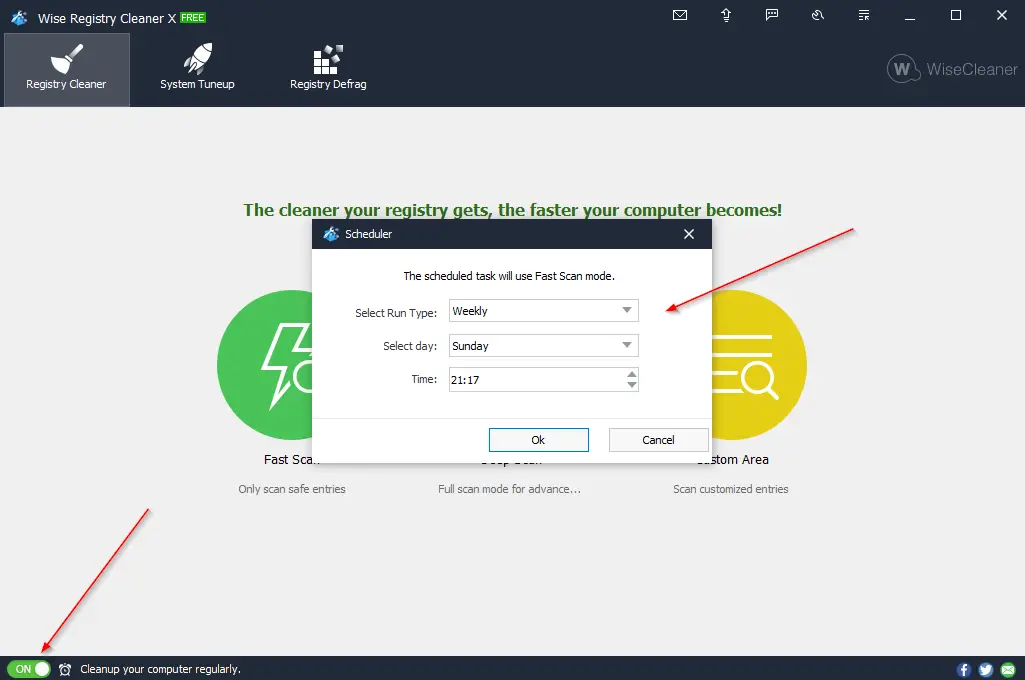Close the Scheduler dialog

click(x=689, y=234)
